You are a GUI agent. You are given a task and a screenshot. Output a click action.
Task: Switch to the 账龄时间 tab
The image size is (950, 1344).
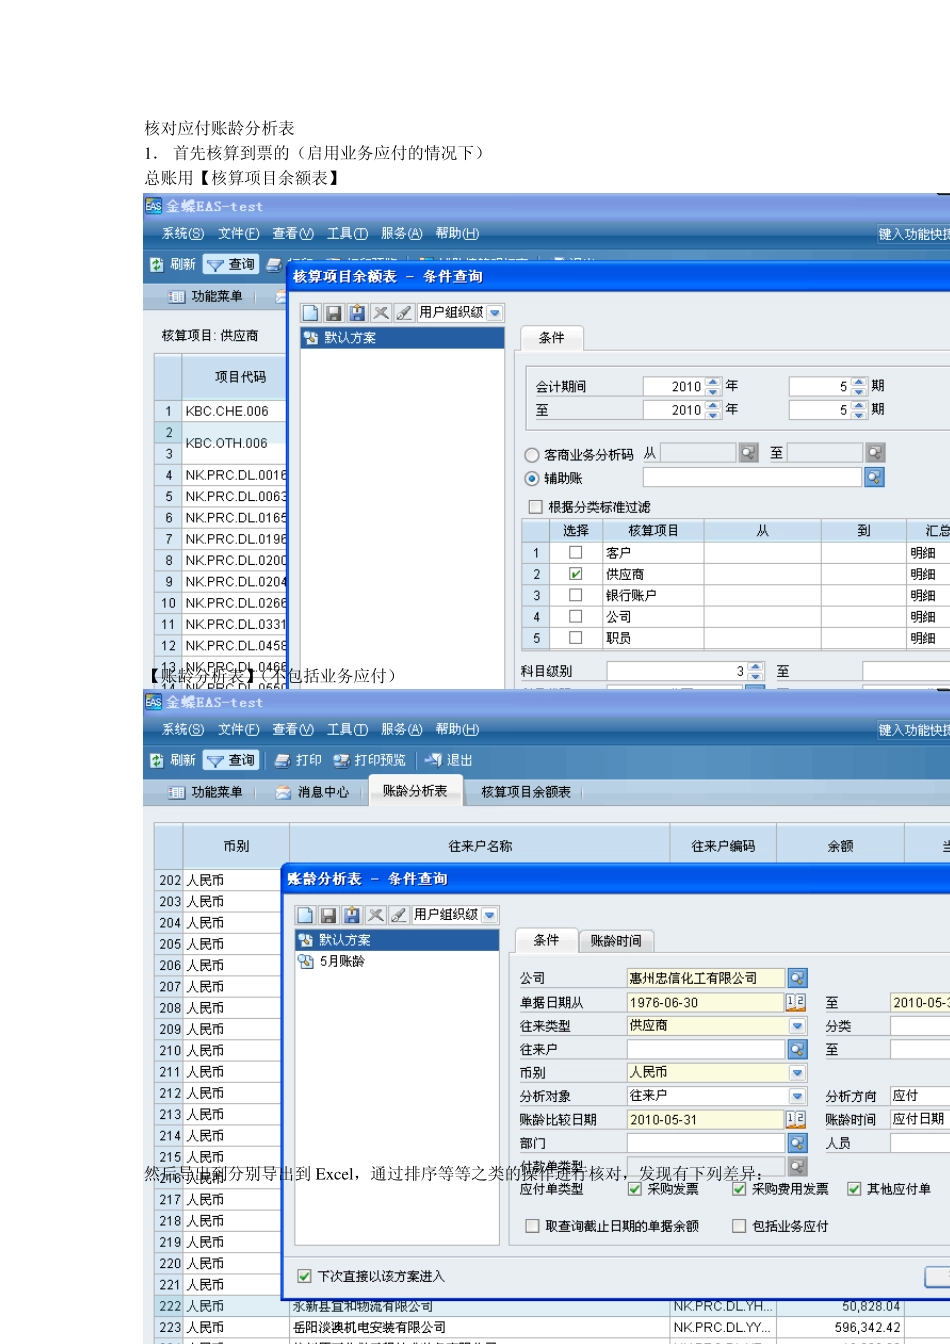tap(615, 941)
